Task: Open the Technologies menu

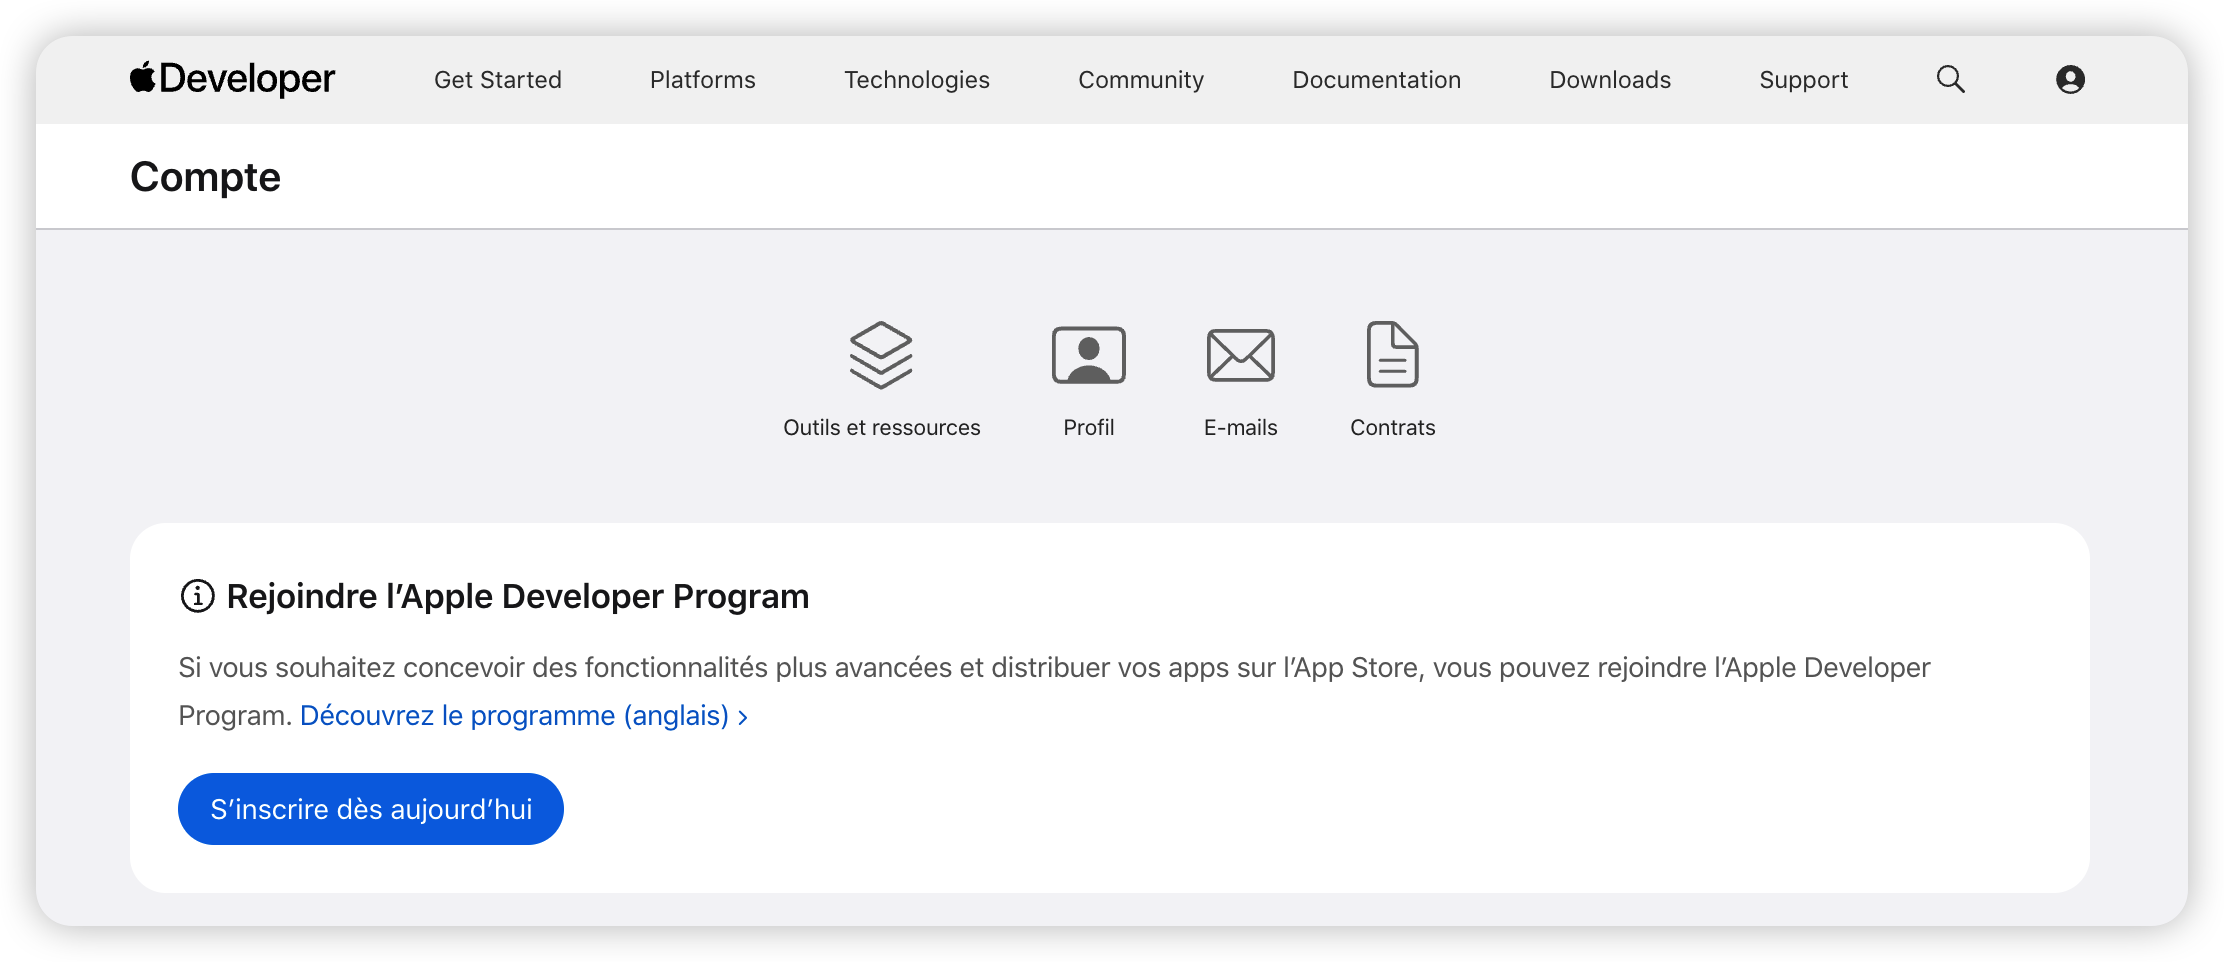Action: (x=917, y=80)
